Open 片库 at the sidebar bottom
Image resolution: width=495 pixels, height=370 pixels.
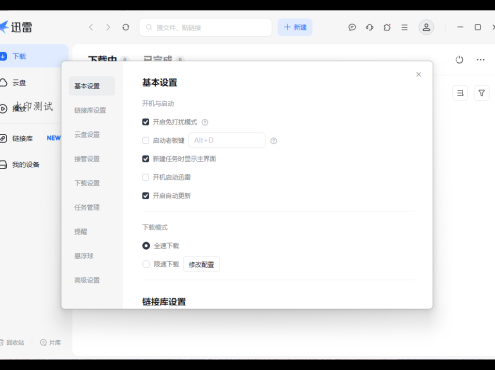pyautogui.click(x=50, y=342)
